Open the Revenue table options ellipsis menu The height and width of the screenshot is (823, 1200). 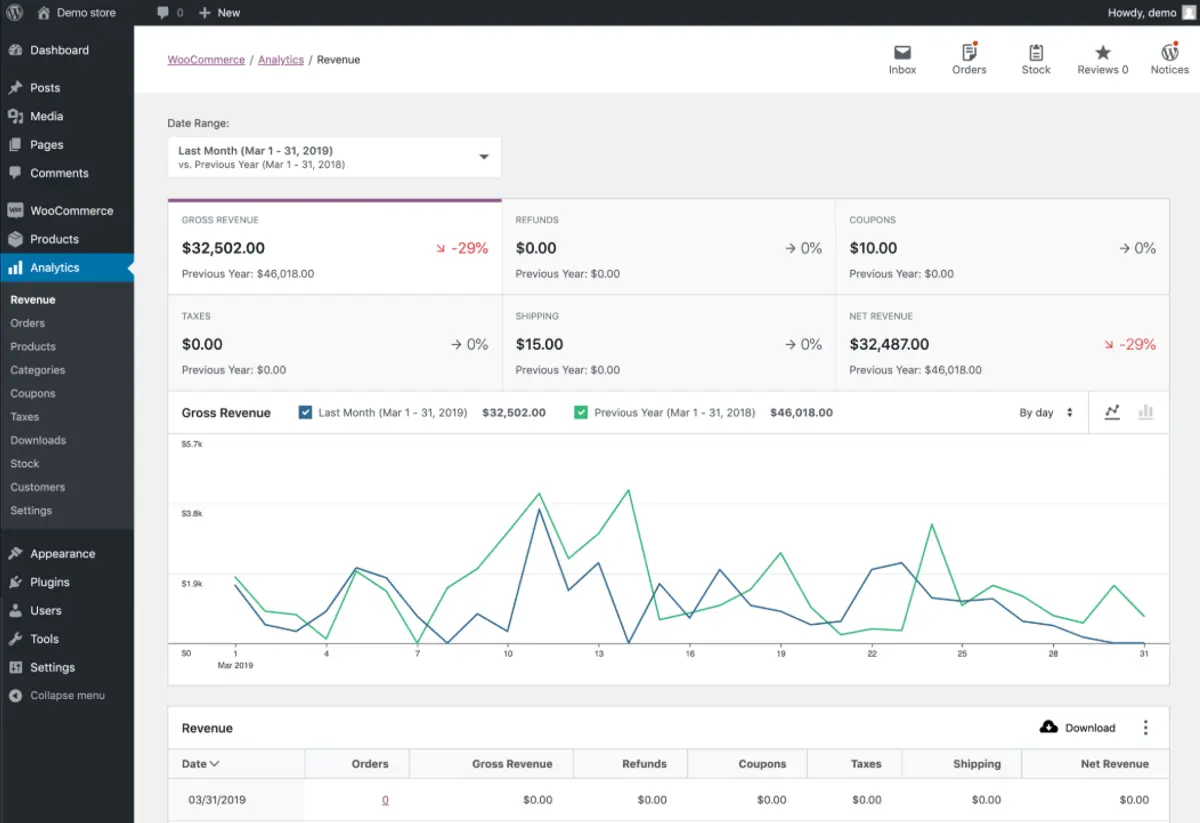[1145, 727]
